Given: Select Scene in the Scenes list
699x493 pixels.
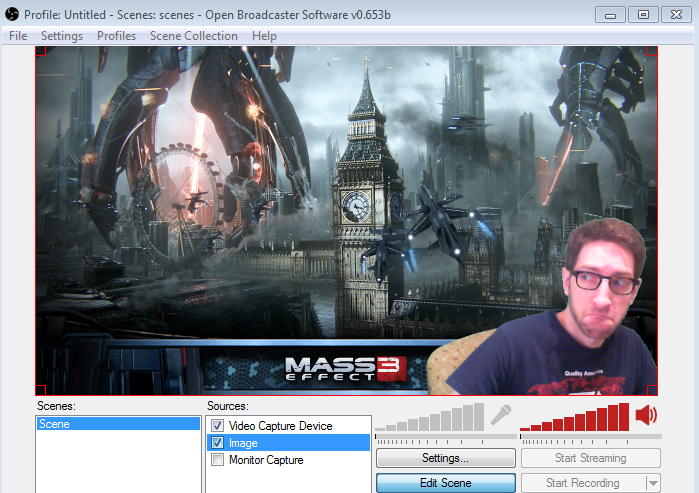Looking at the screenshot, I should [x=118, y=423].
